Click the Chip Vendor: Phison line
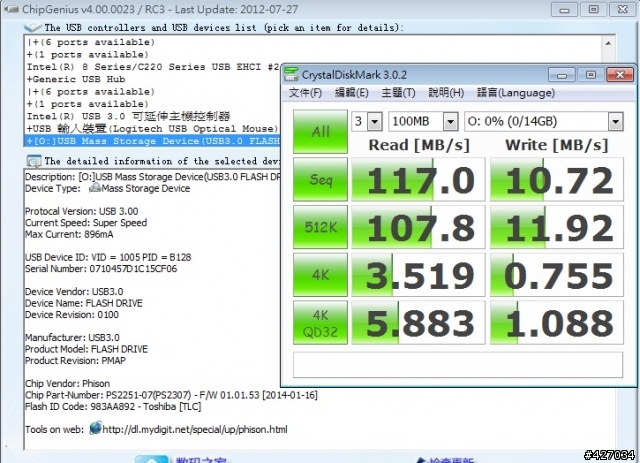Screen dimensions: 640x463 click(67, 383)
